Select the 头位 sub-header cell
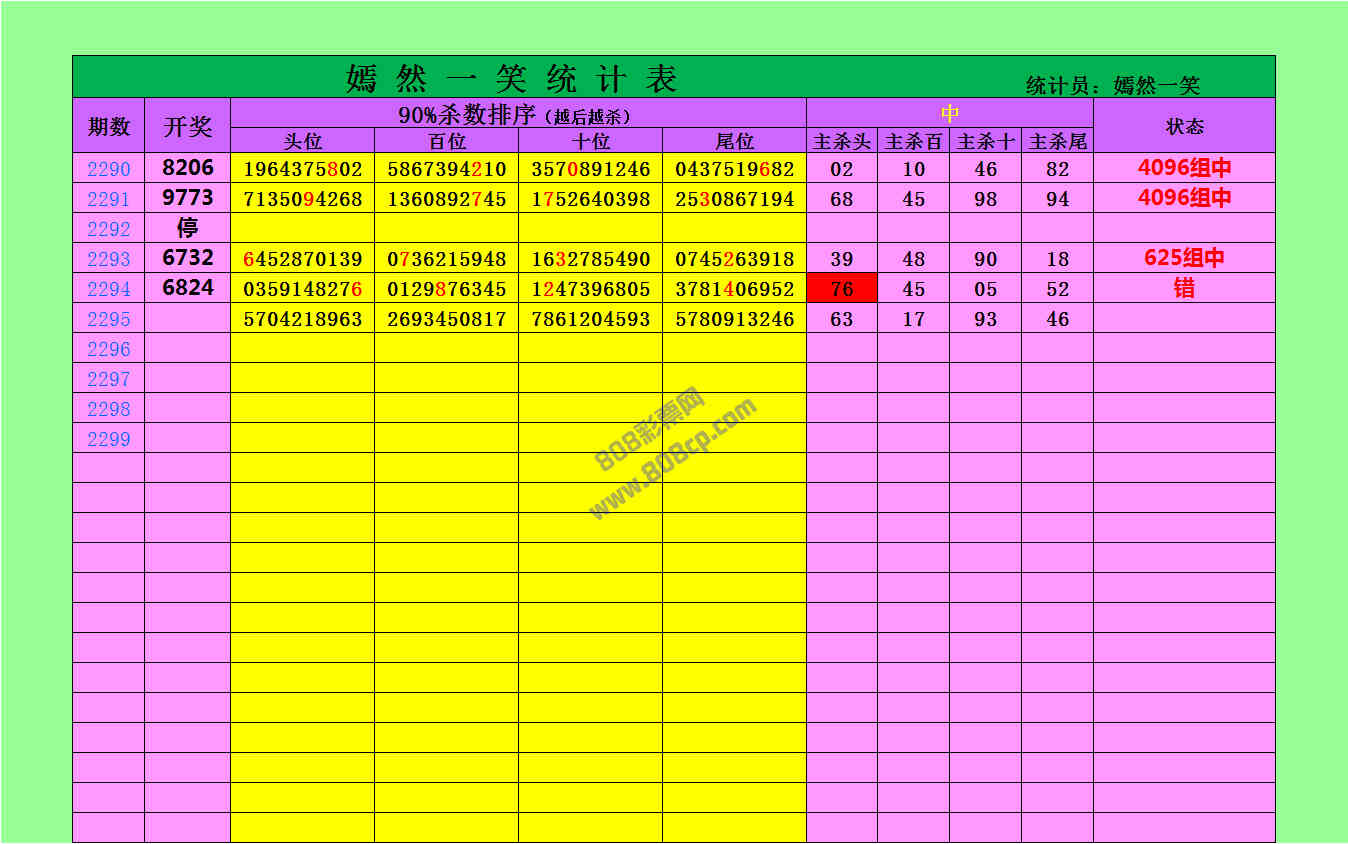This screenshot has width=1348, height=844. click(303, 142)
